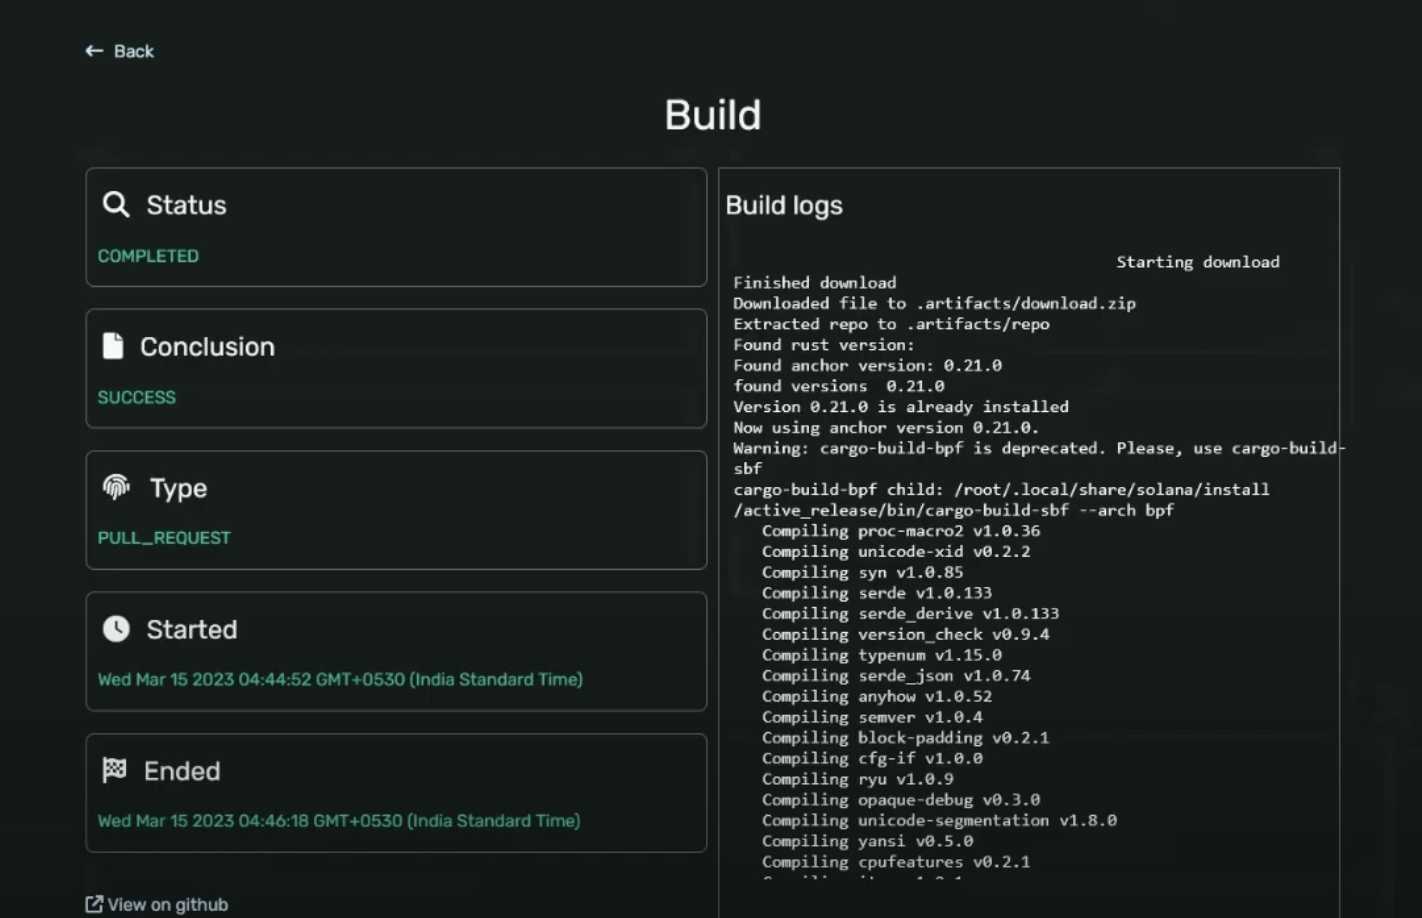Click 'Compiling anyhow v1.0.52' log line
The height and width of the screenshot is (918, 1422).
(877, 696)
